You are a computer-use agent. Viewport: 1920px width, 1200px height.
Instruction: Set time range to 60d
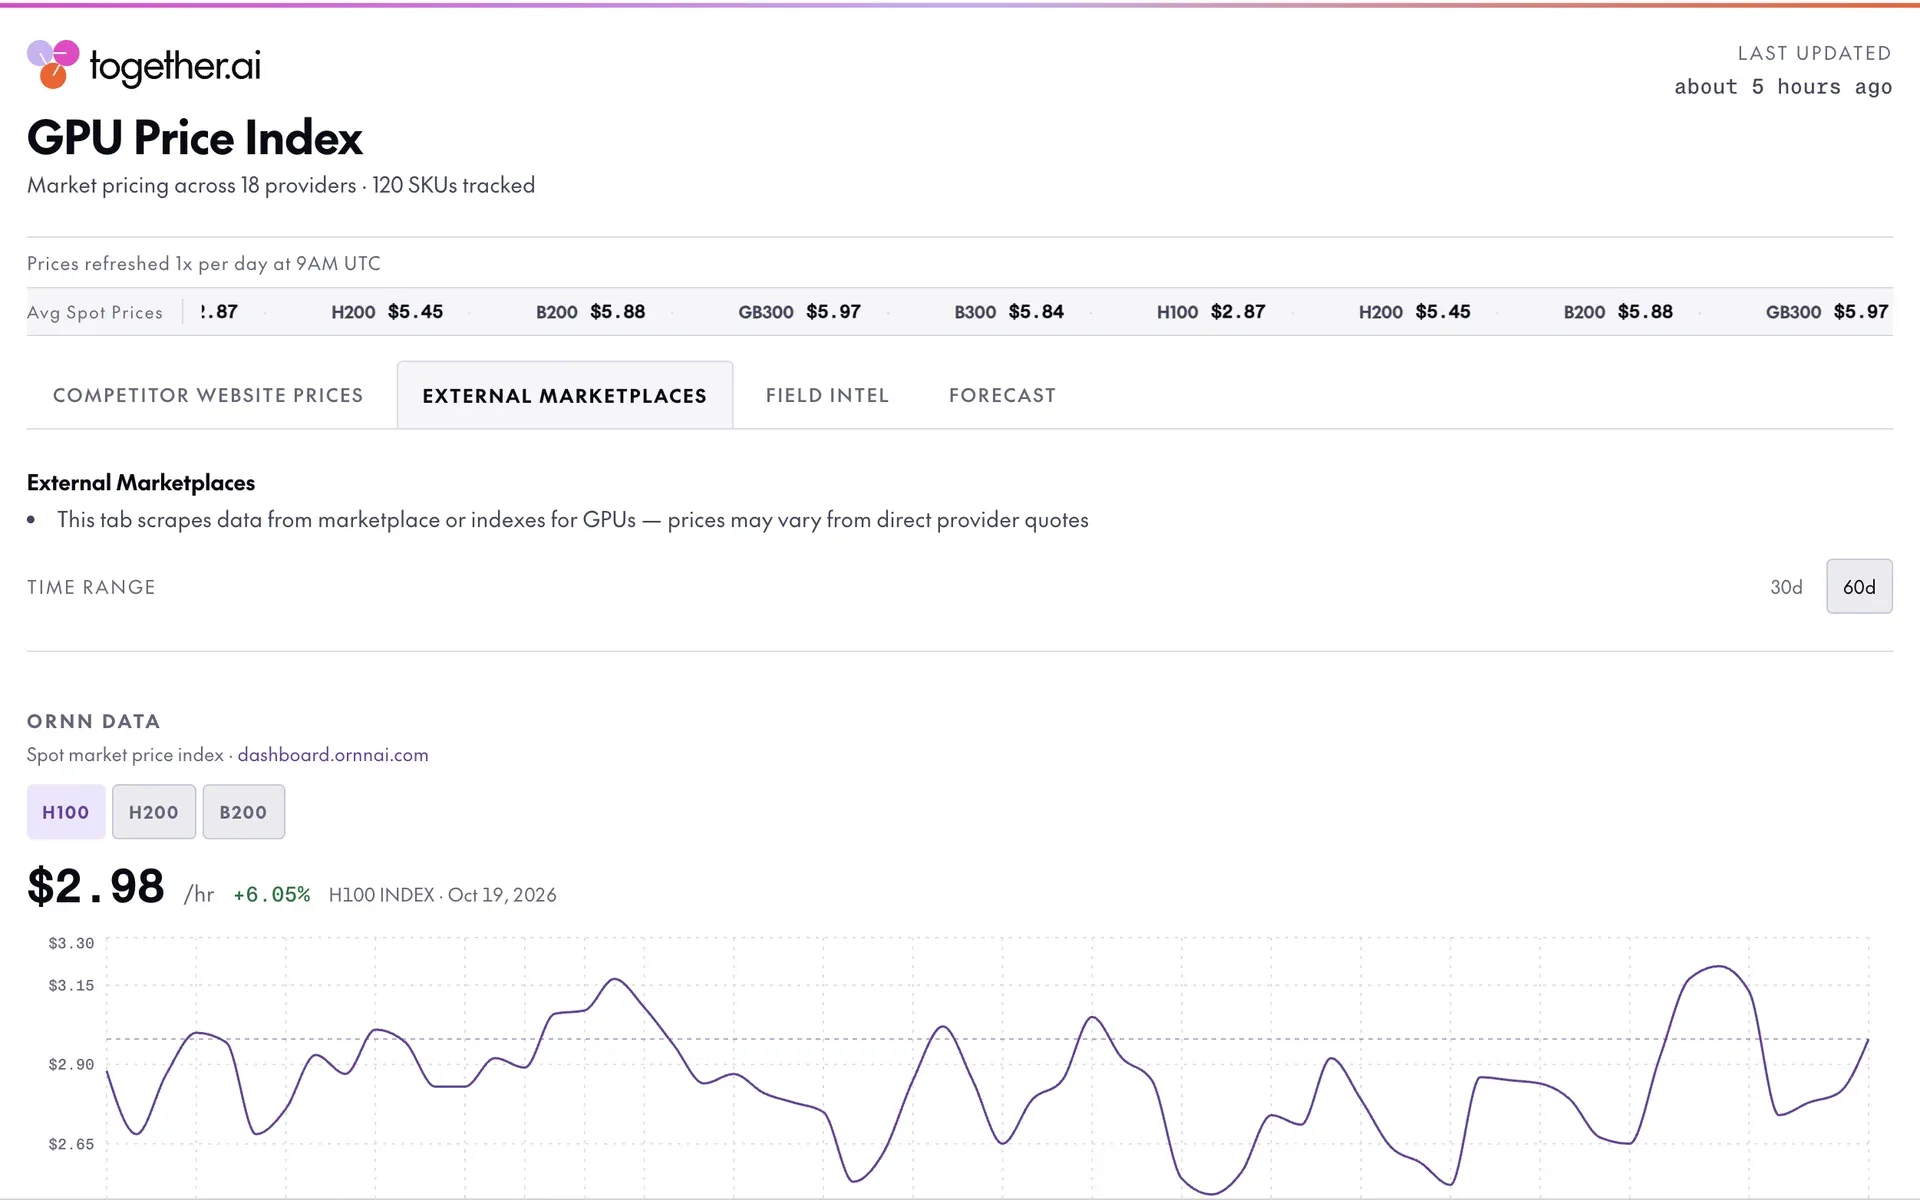coord(1859,587)
